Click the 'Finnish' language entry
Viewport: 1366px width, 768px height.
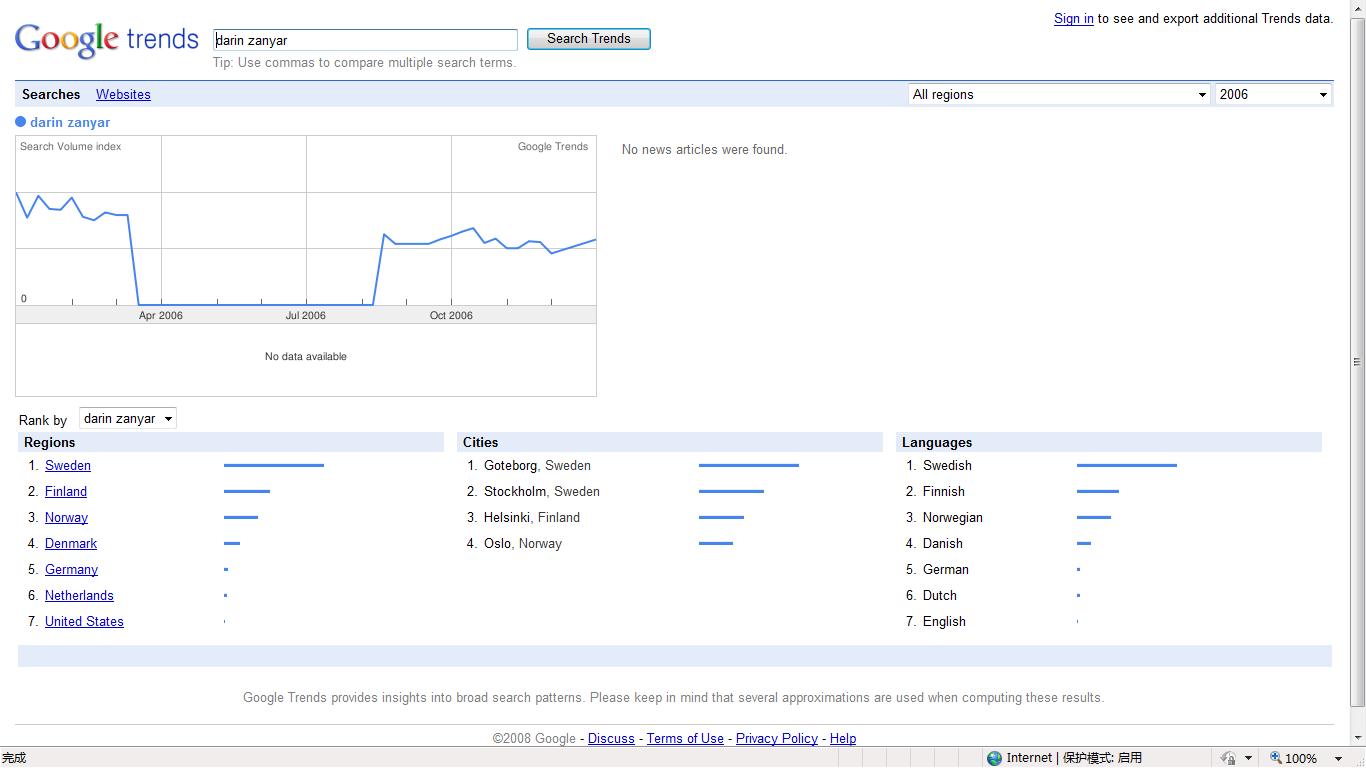pos(944,491)
